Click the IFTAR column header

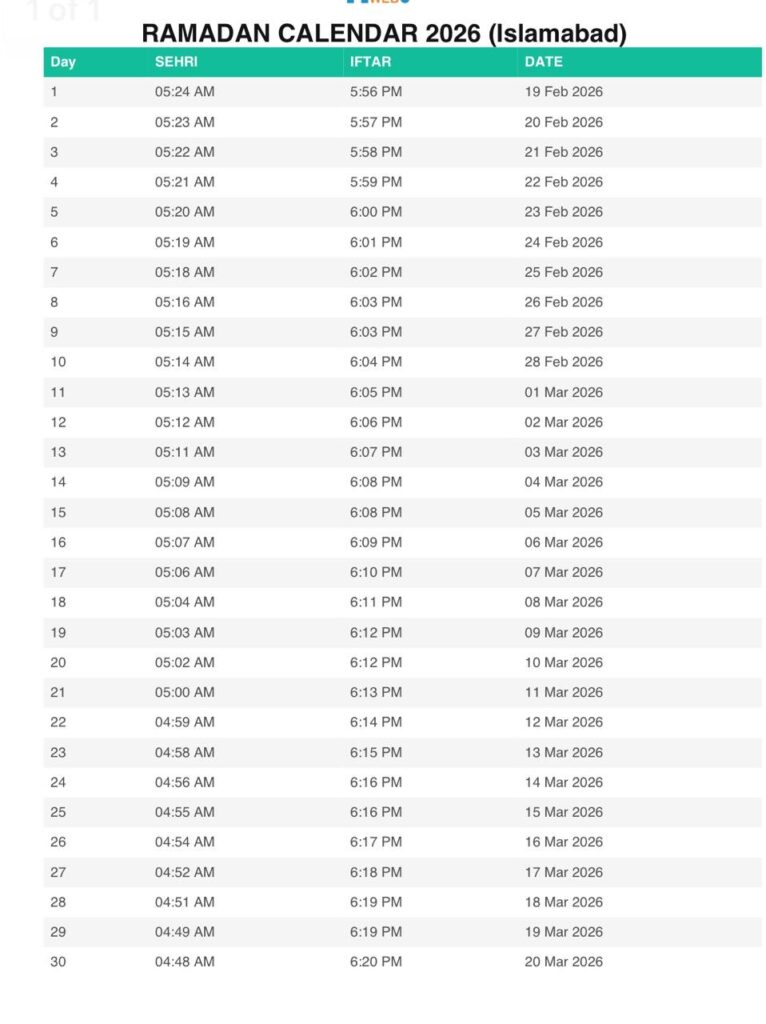tap(370, 62)
